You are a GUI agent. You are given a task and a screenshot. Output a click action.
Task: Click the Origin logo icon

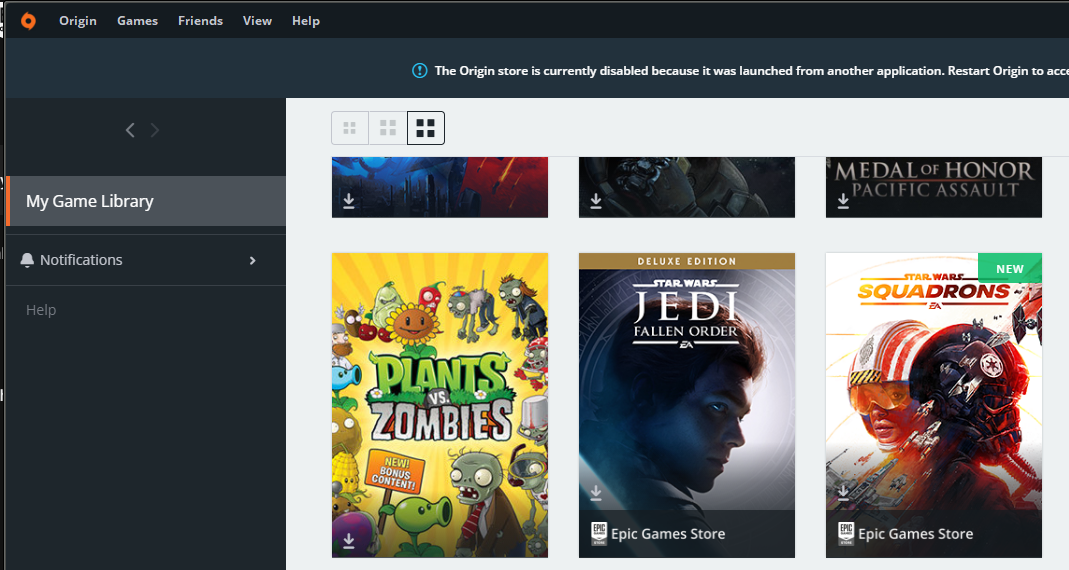pos(28,21)
